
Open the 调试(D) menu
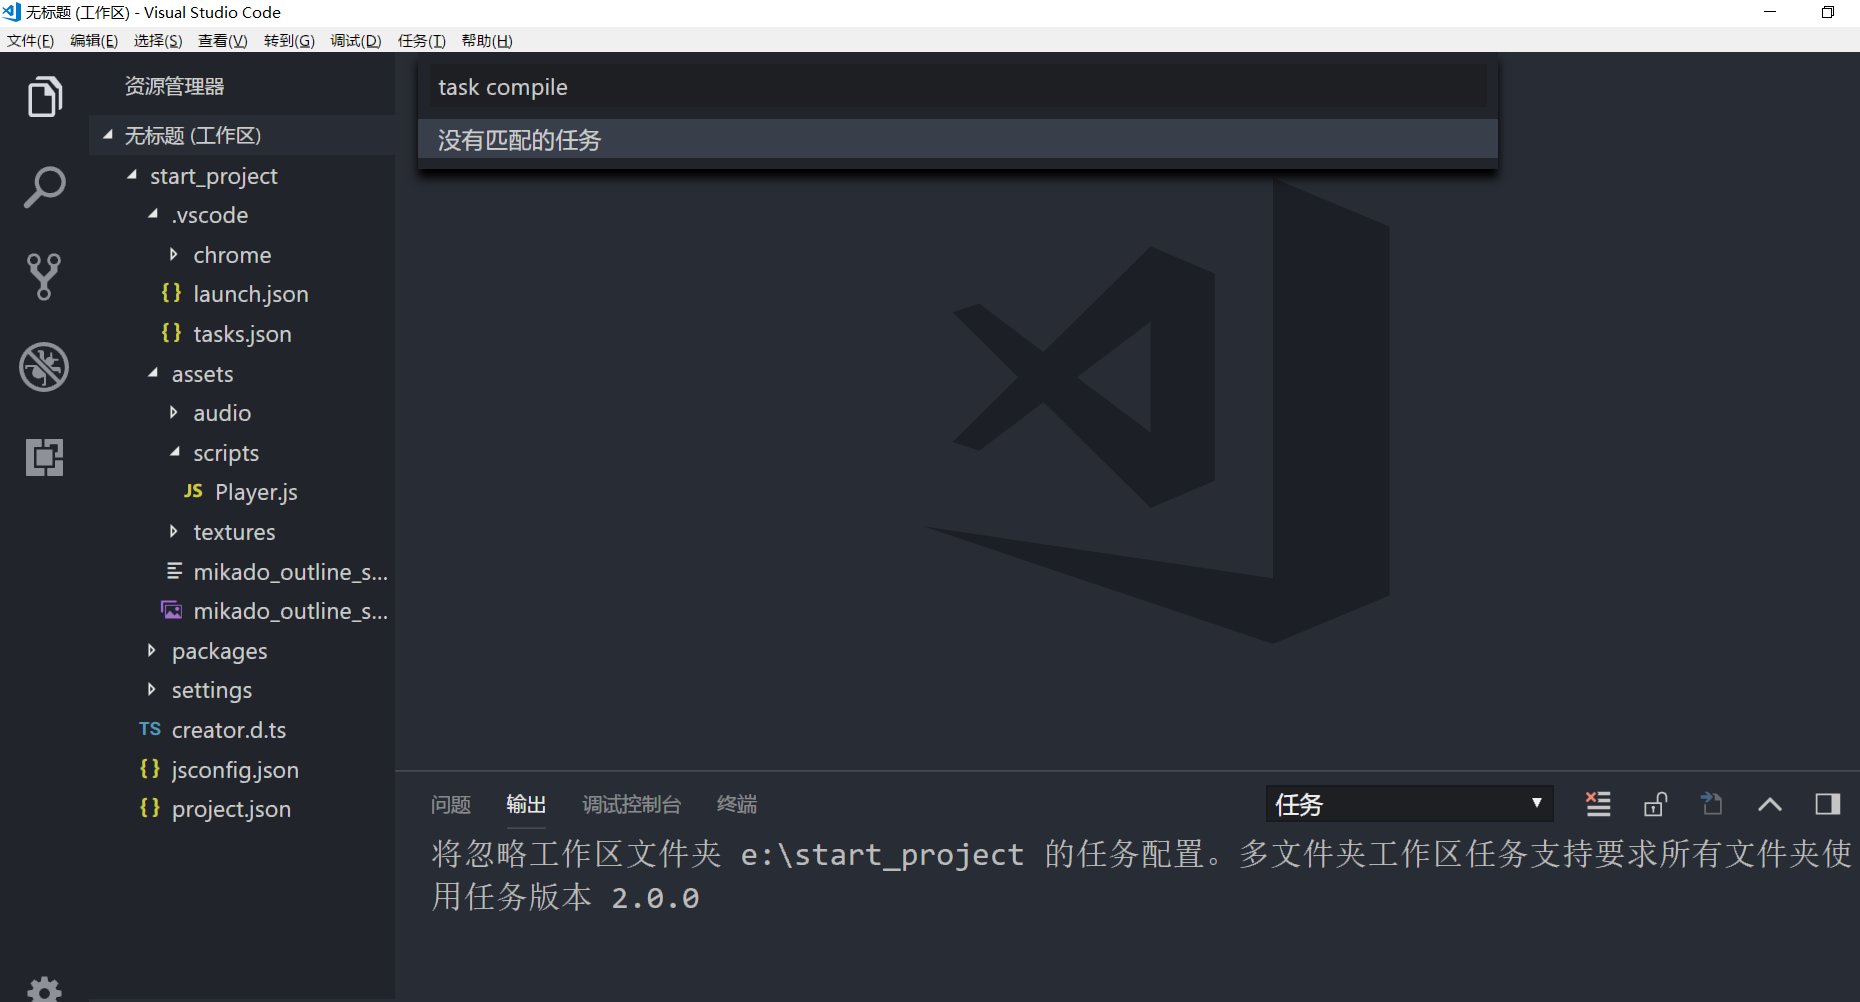click(356, 41)
